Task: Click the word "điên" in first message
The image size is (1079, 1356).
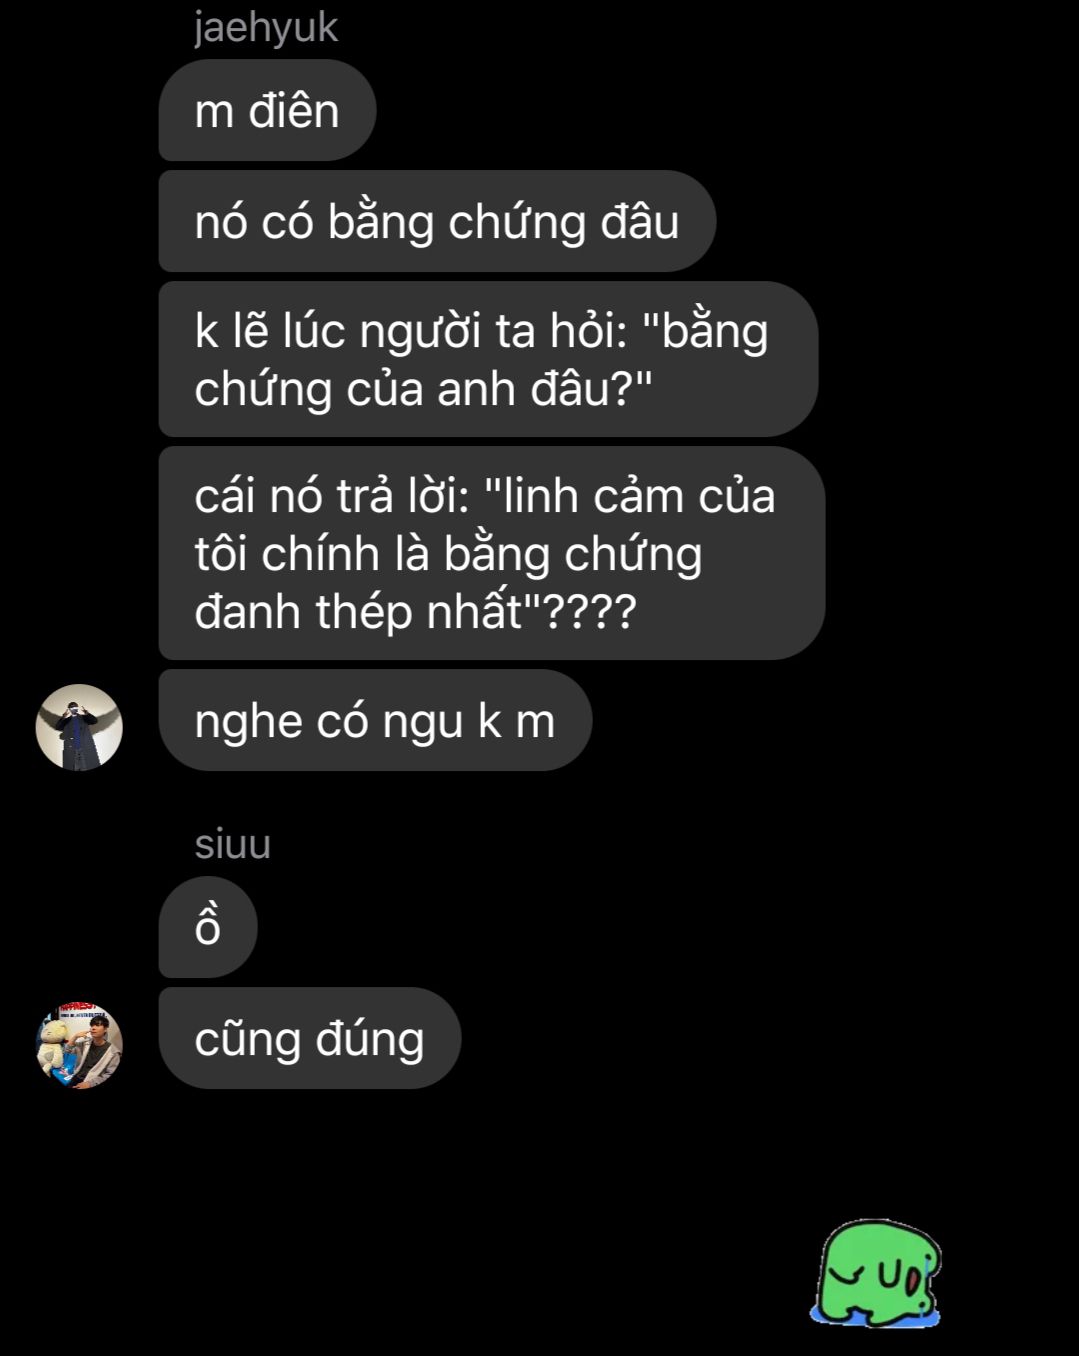Action: pos(294,110)
